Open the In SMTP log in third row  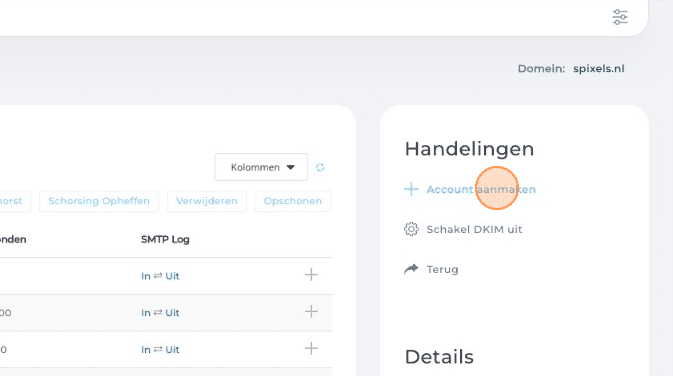pos(146,350)
